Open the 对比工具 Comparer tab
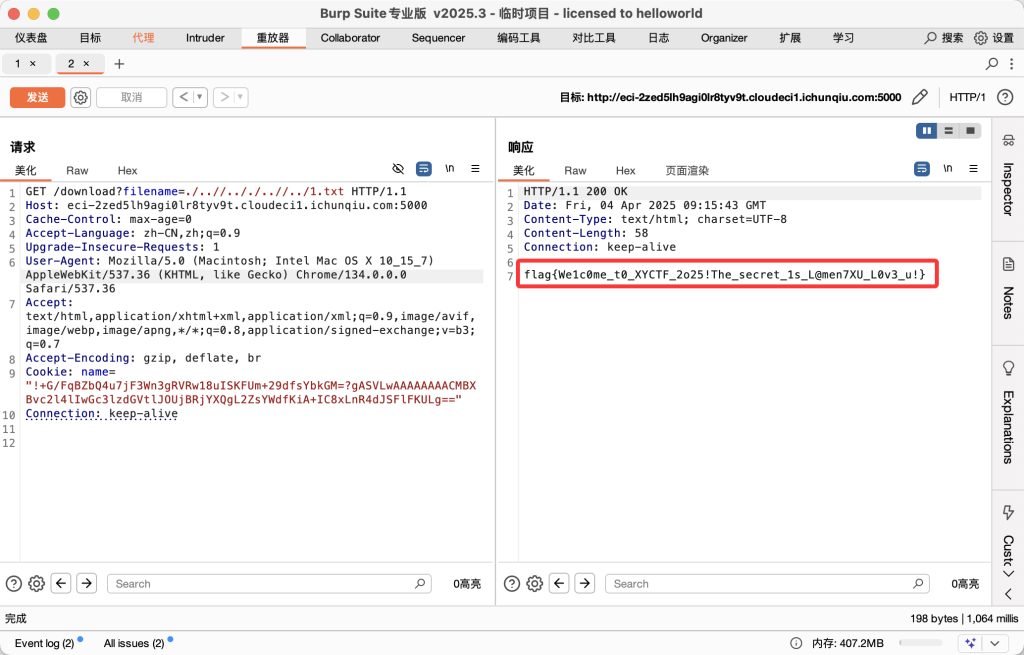 pos(594,38)
